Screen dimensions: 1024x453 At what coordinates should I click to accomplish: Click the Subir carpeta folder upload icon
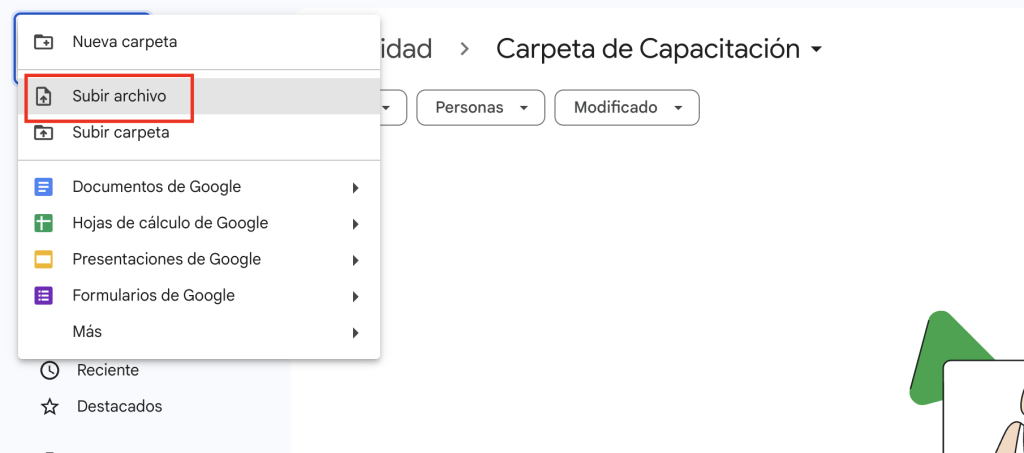pos(43,133)
